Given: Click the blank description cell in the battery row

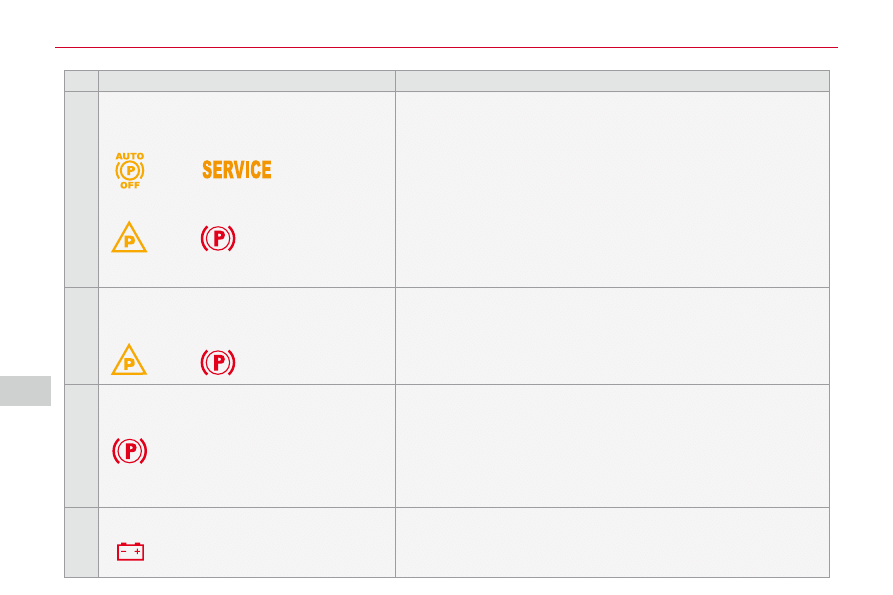Looking at the screenshot, I should click(612, 542).
